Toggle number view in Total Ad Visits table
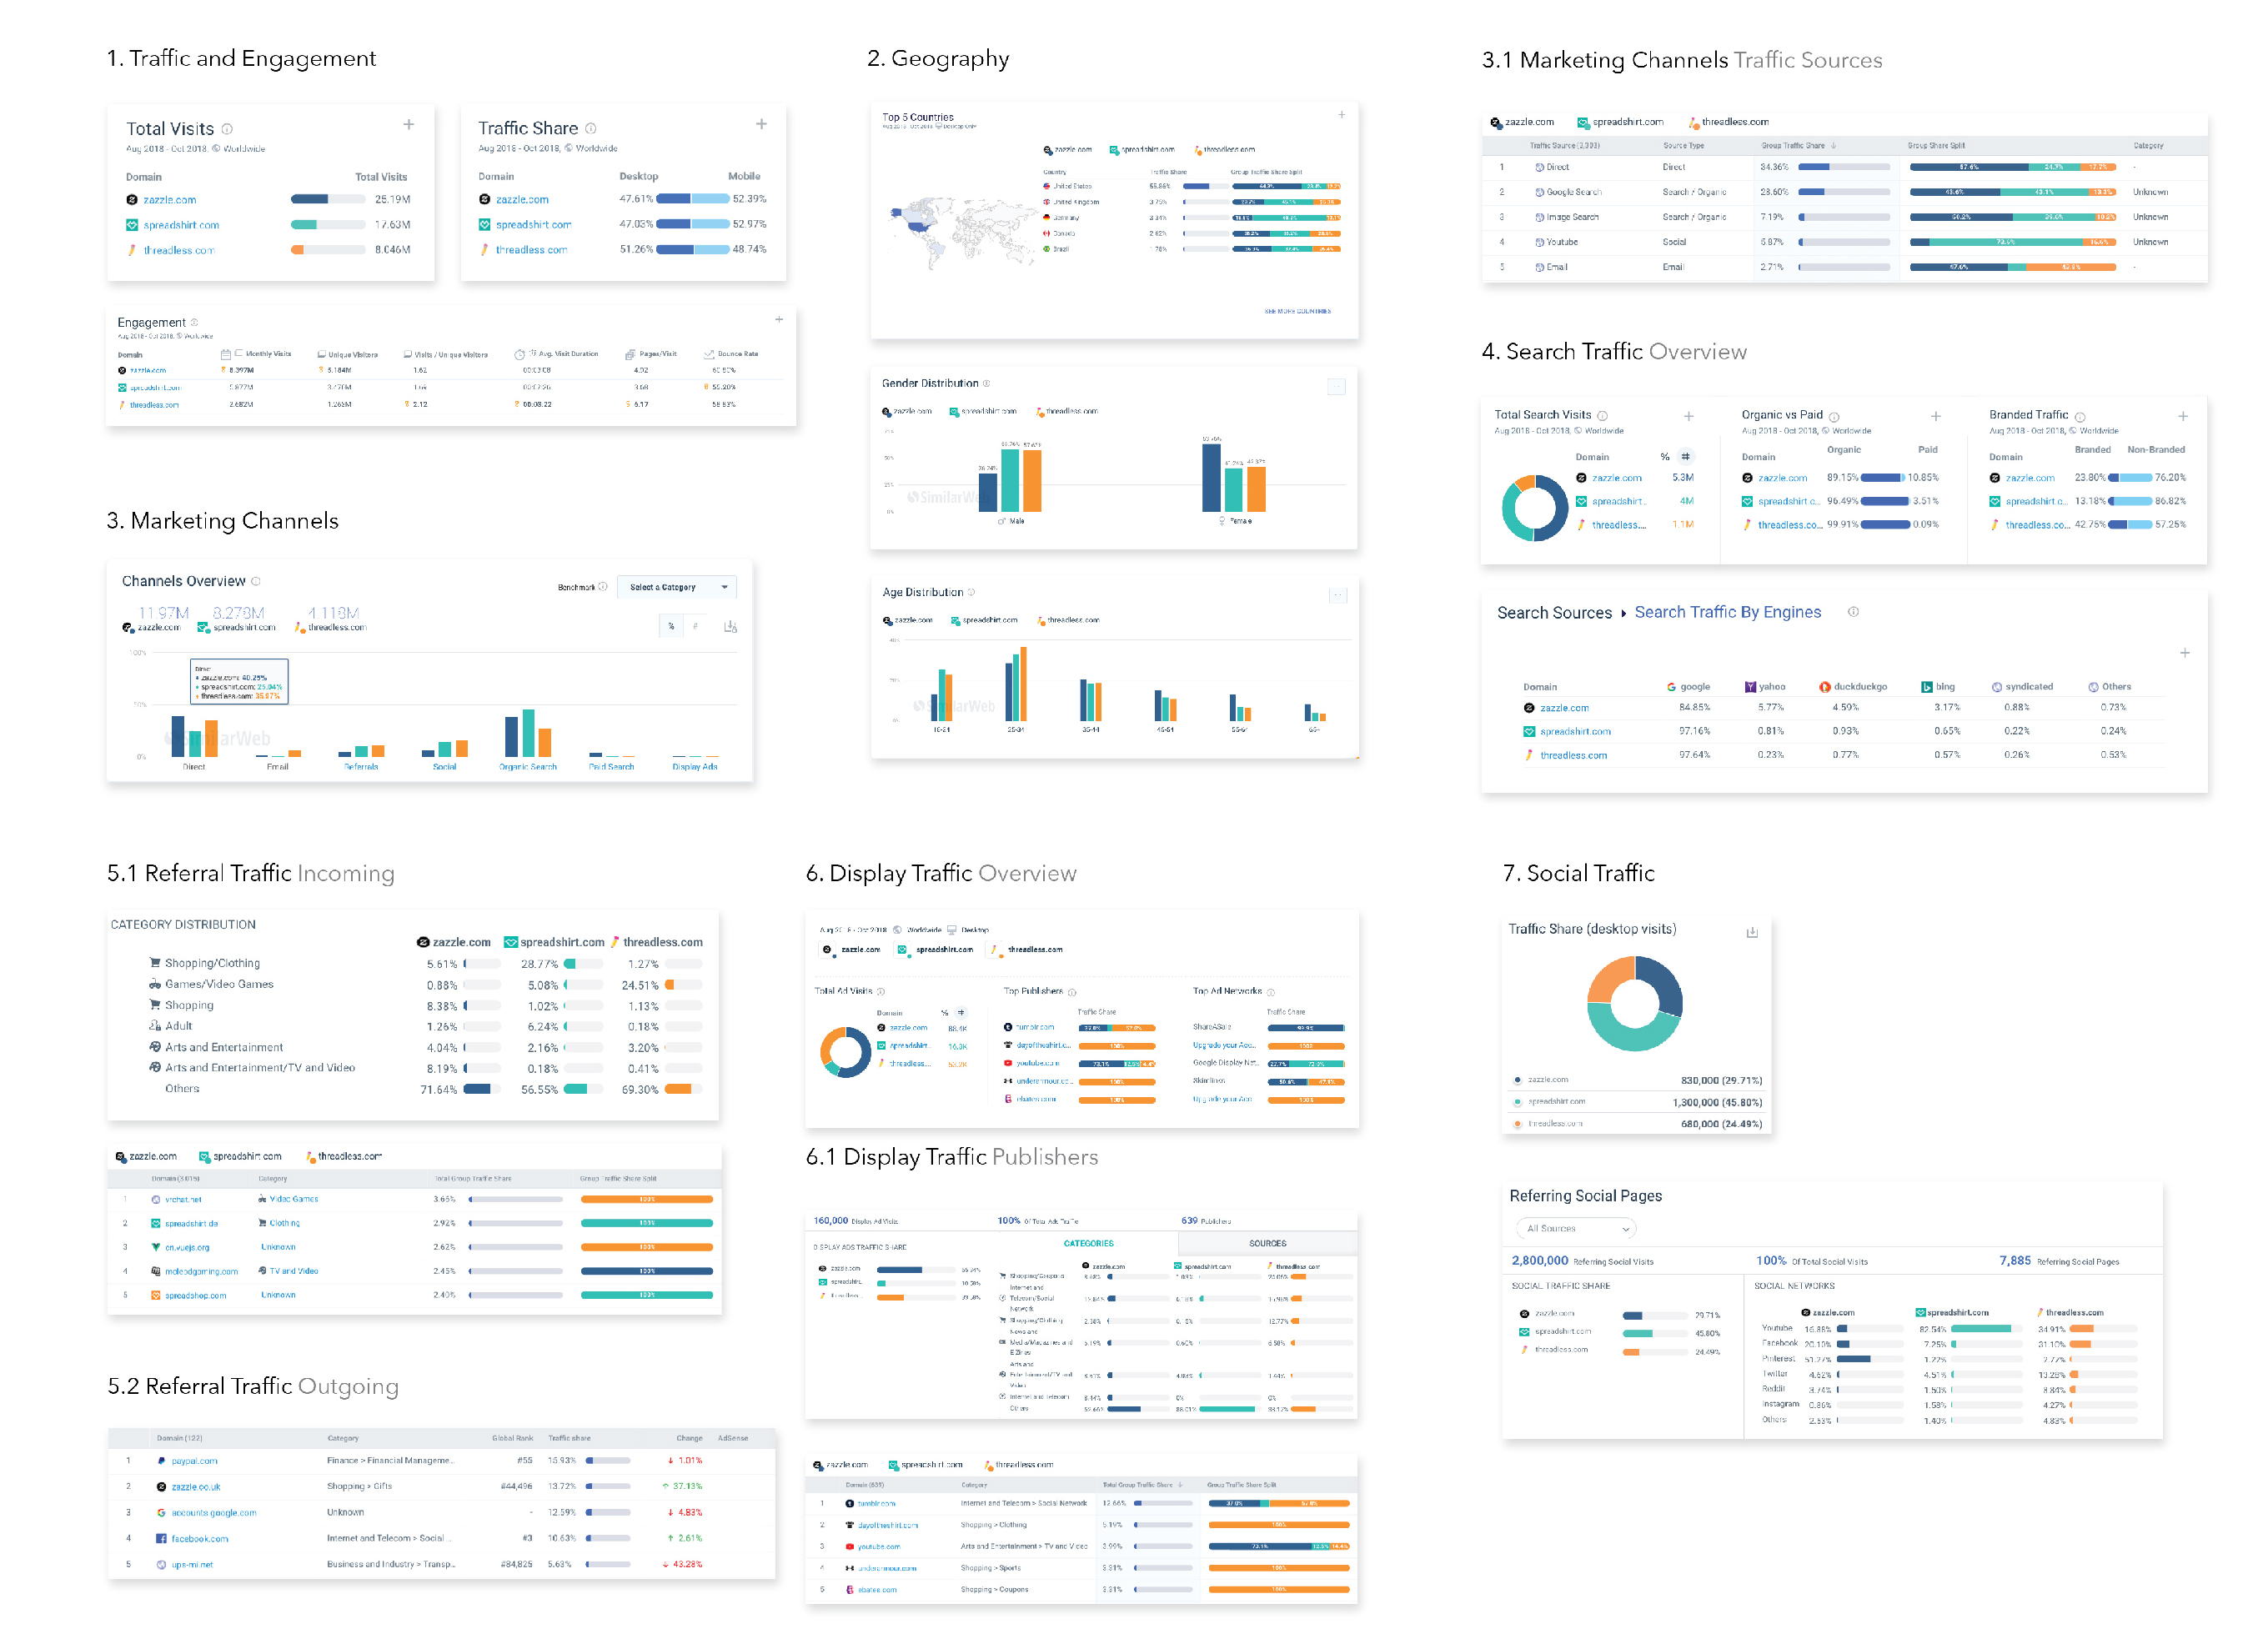 pos(961,1013)
